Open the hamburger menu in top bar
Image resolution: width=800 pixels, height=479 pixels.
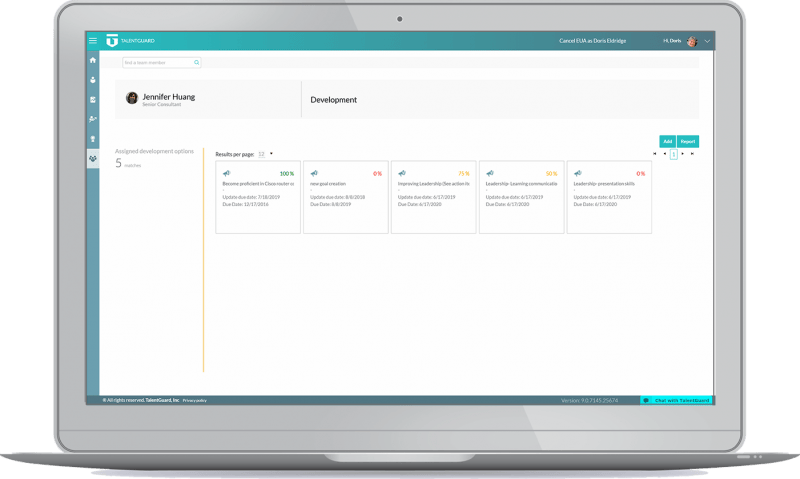click(93, 41)
